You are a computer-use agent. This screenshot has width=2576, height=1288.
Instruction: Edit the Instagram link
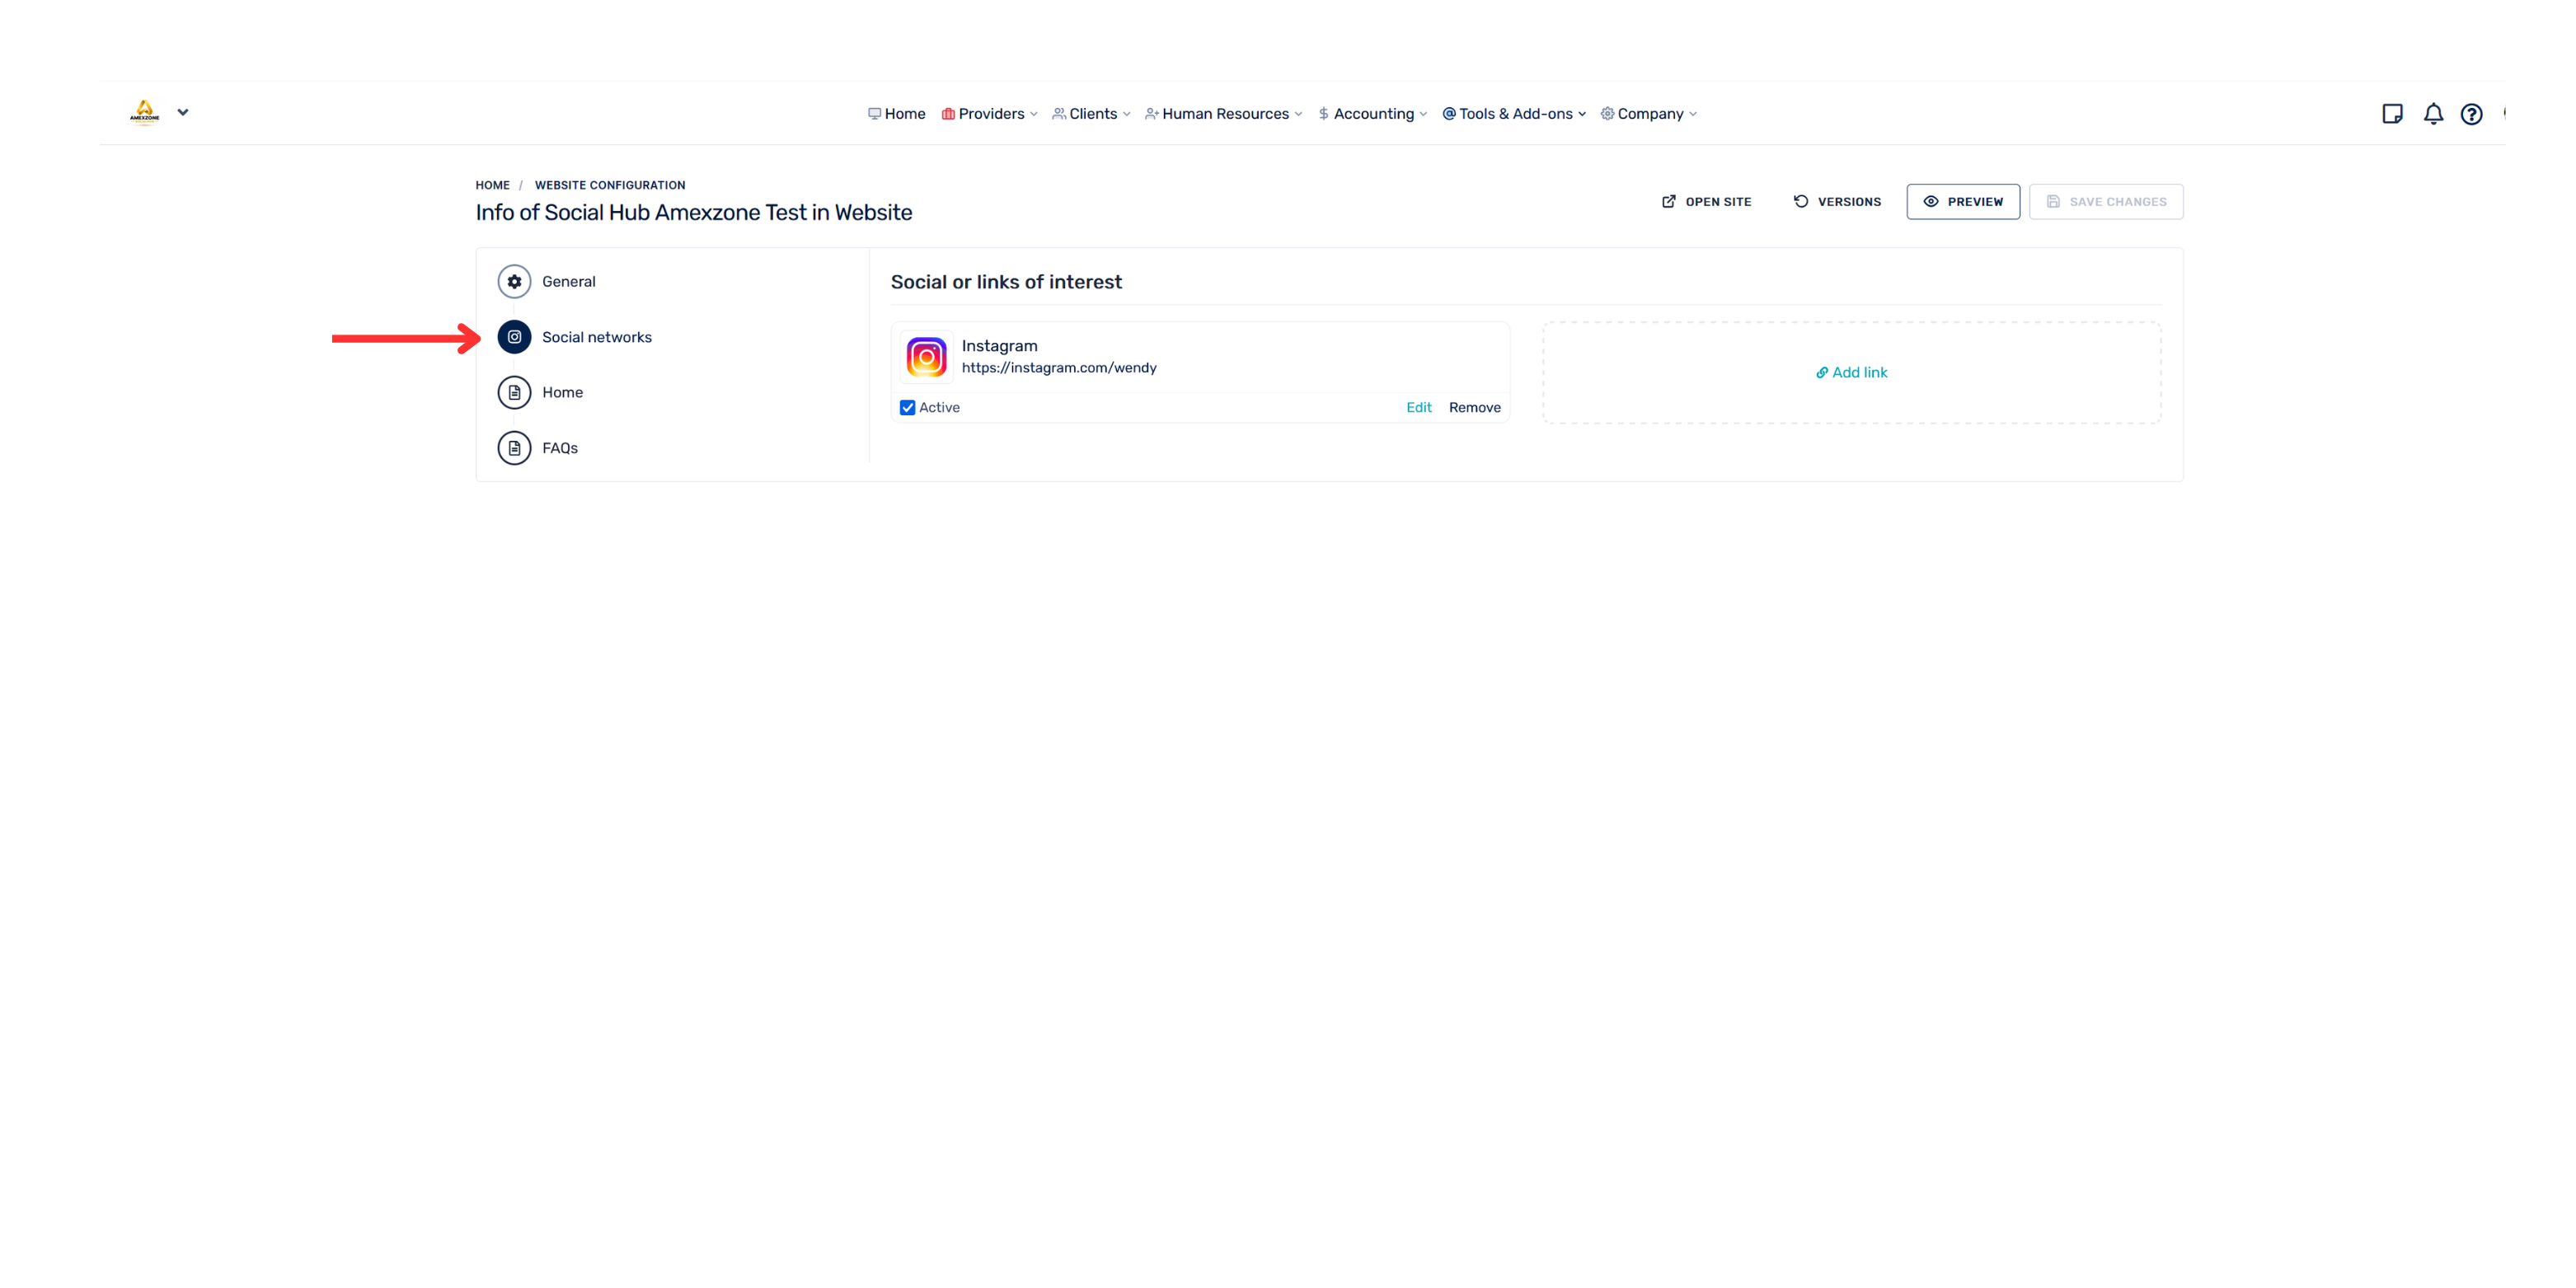(1418, 408)
